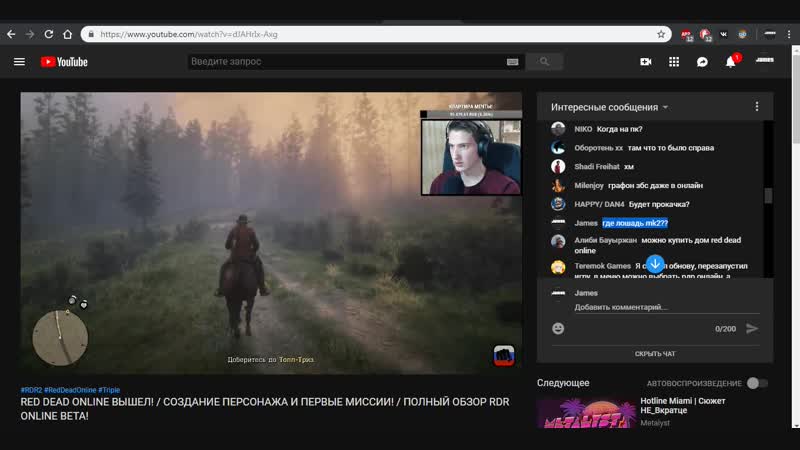Open the chat options three-dot menu
Image resolution: width=800 pixels, height=450 pixels.
pos(757,106)
